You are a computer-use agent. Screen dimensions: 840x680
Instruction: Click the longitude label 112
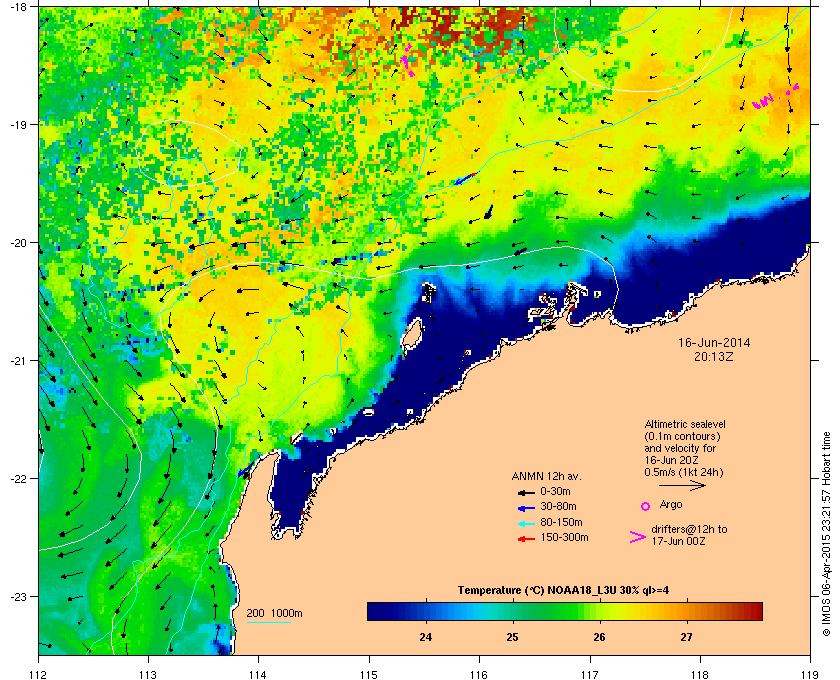pyautogui.click(x=39, y=674)
